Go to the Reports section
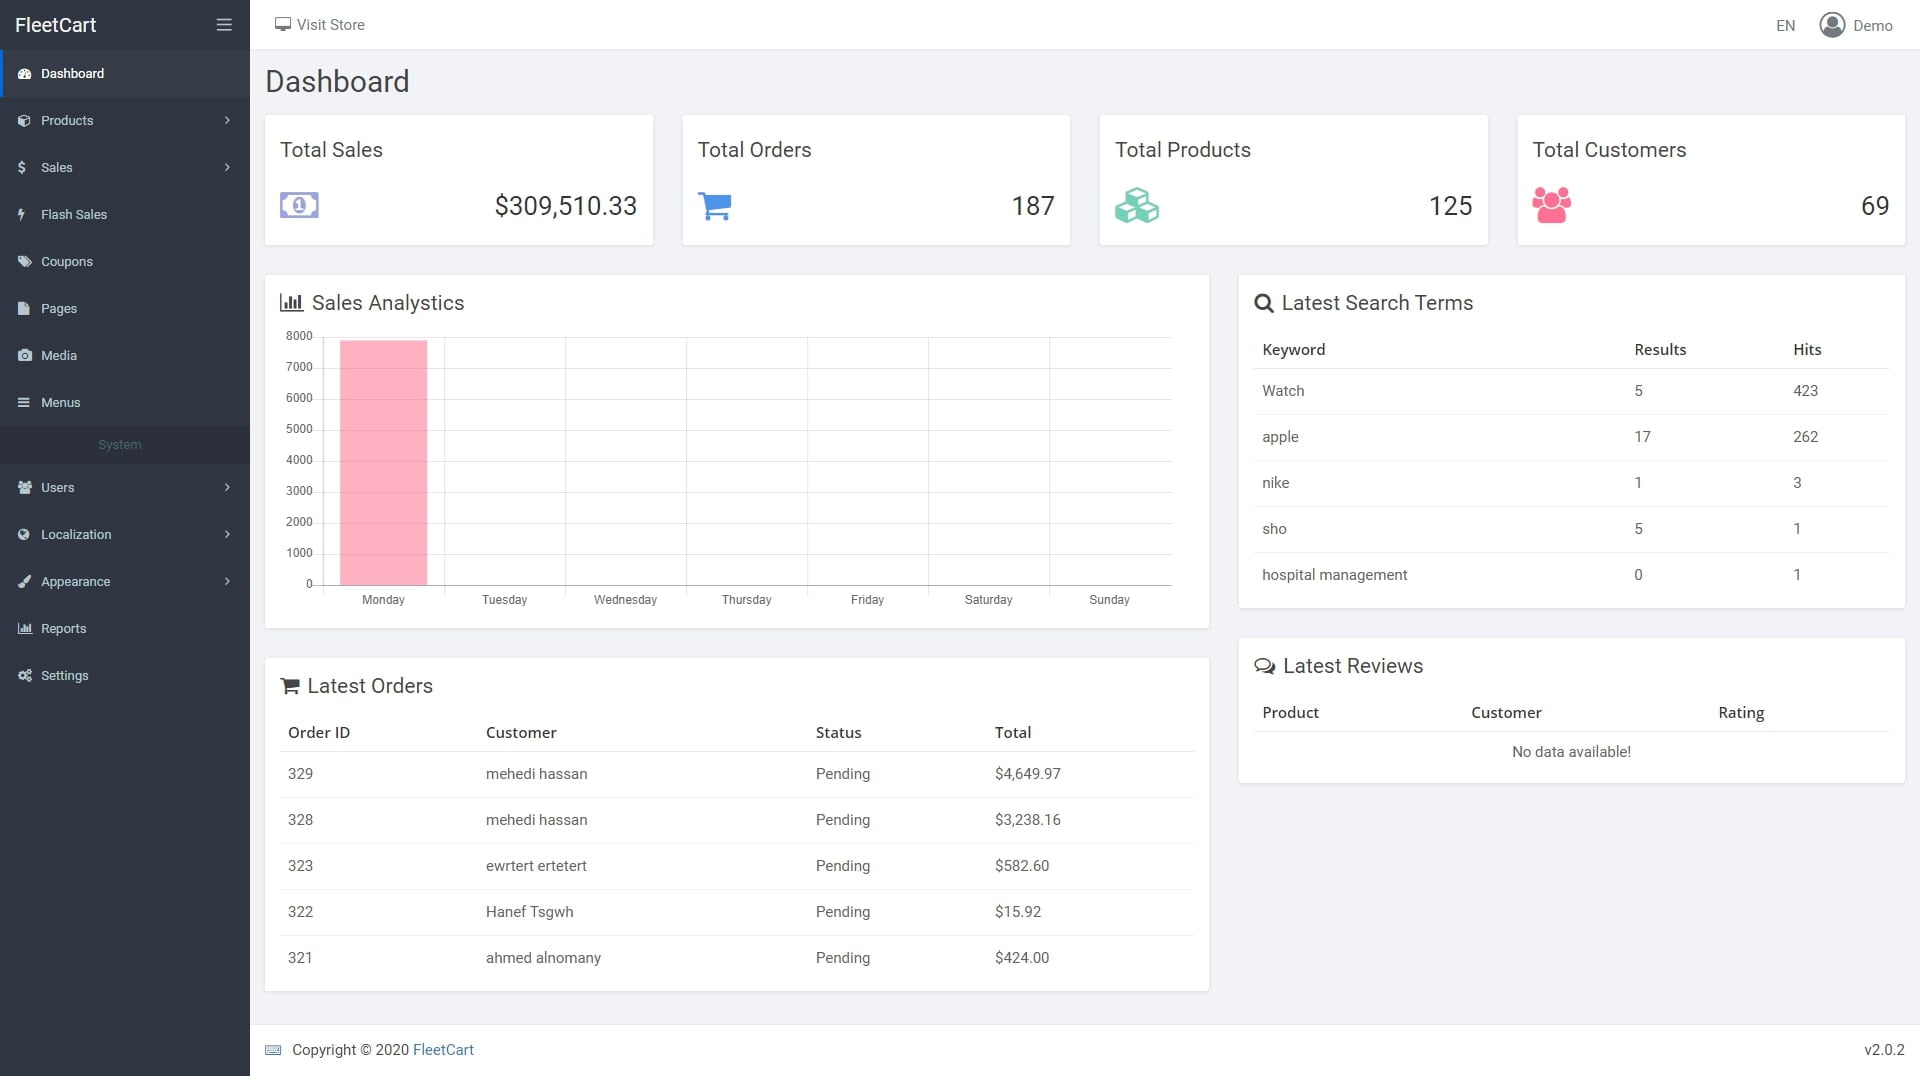The width and height of the screenshot is (1920, 1076). (x=63, y=628)
